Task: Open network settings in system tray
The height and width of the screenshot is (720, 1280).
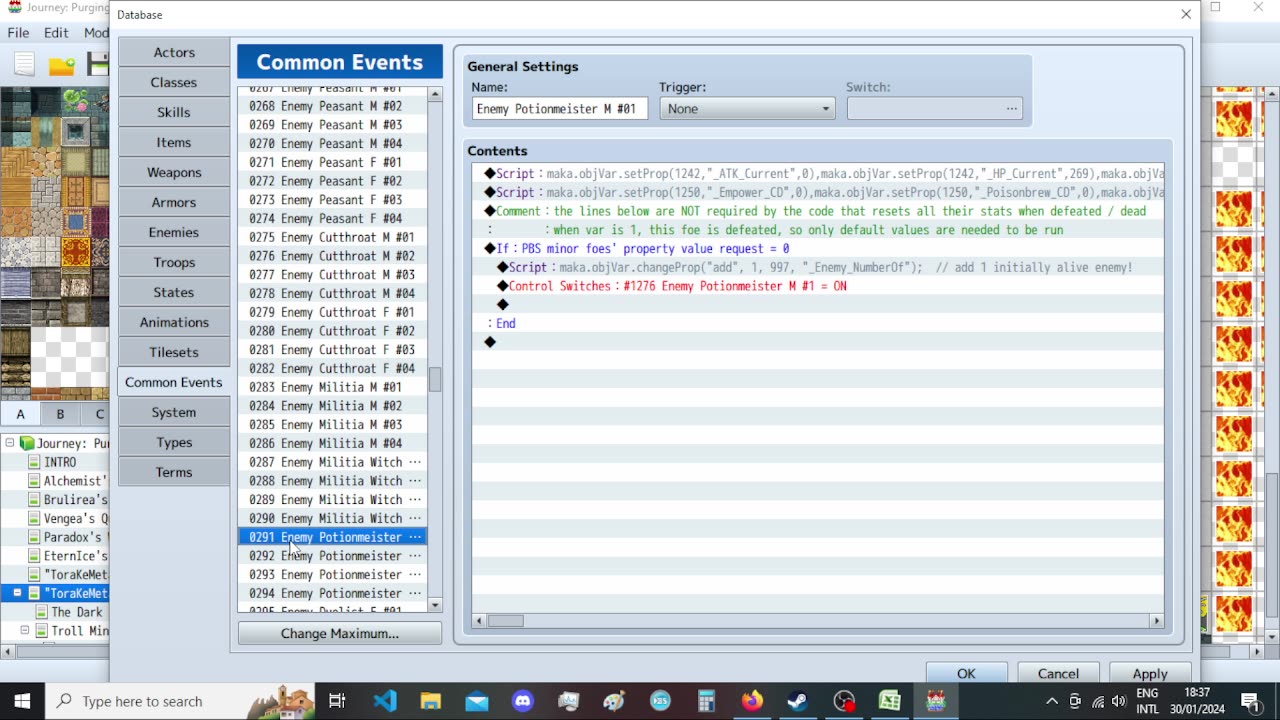Action: 1098,701
